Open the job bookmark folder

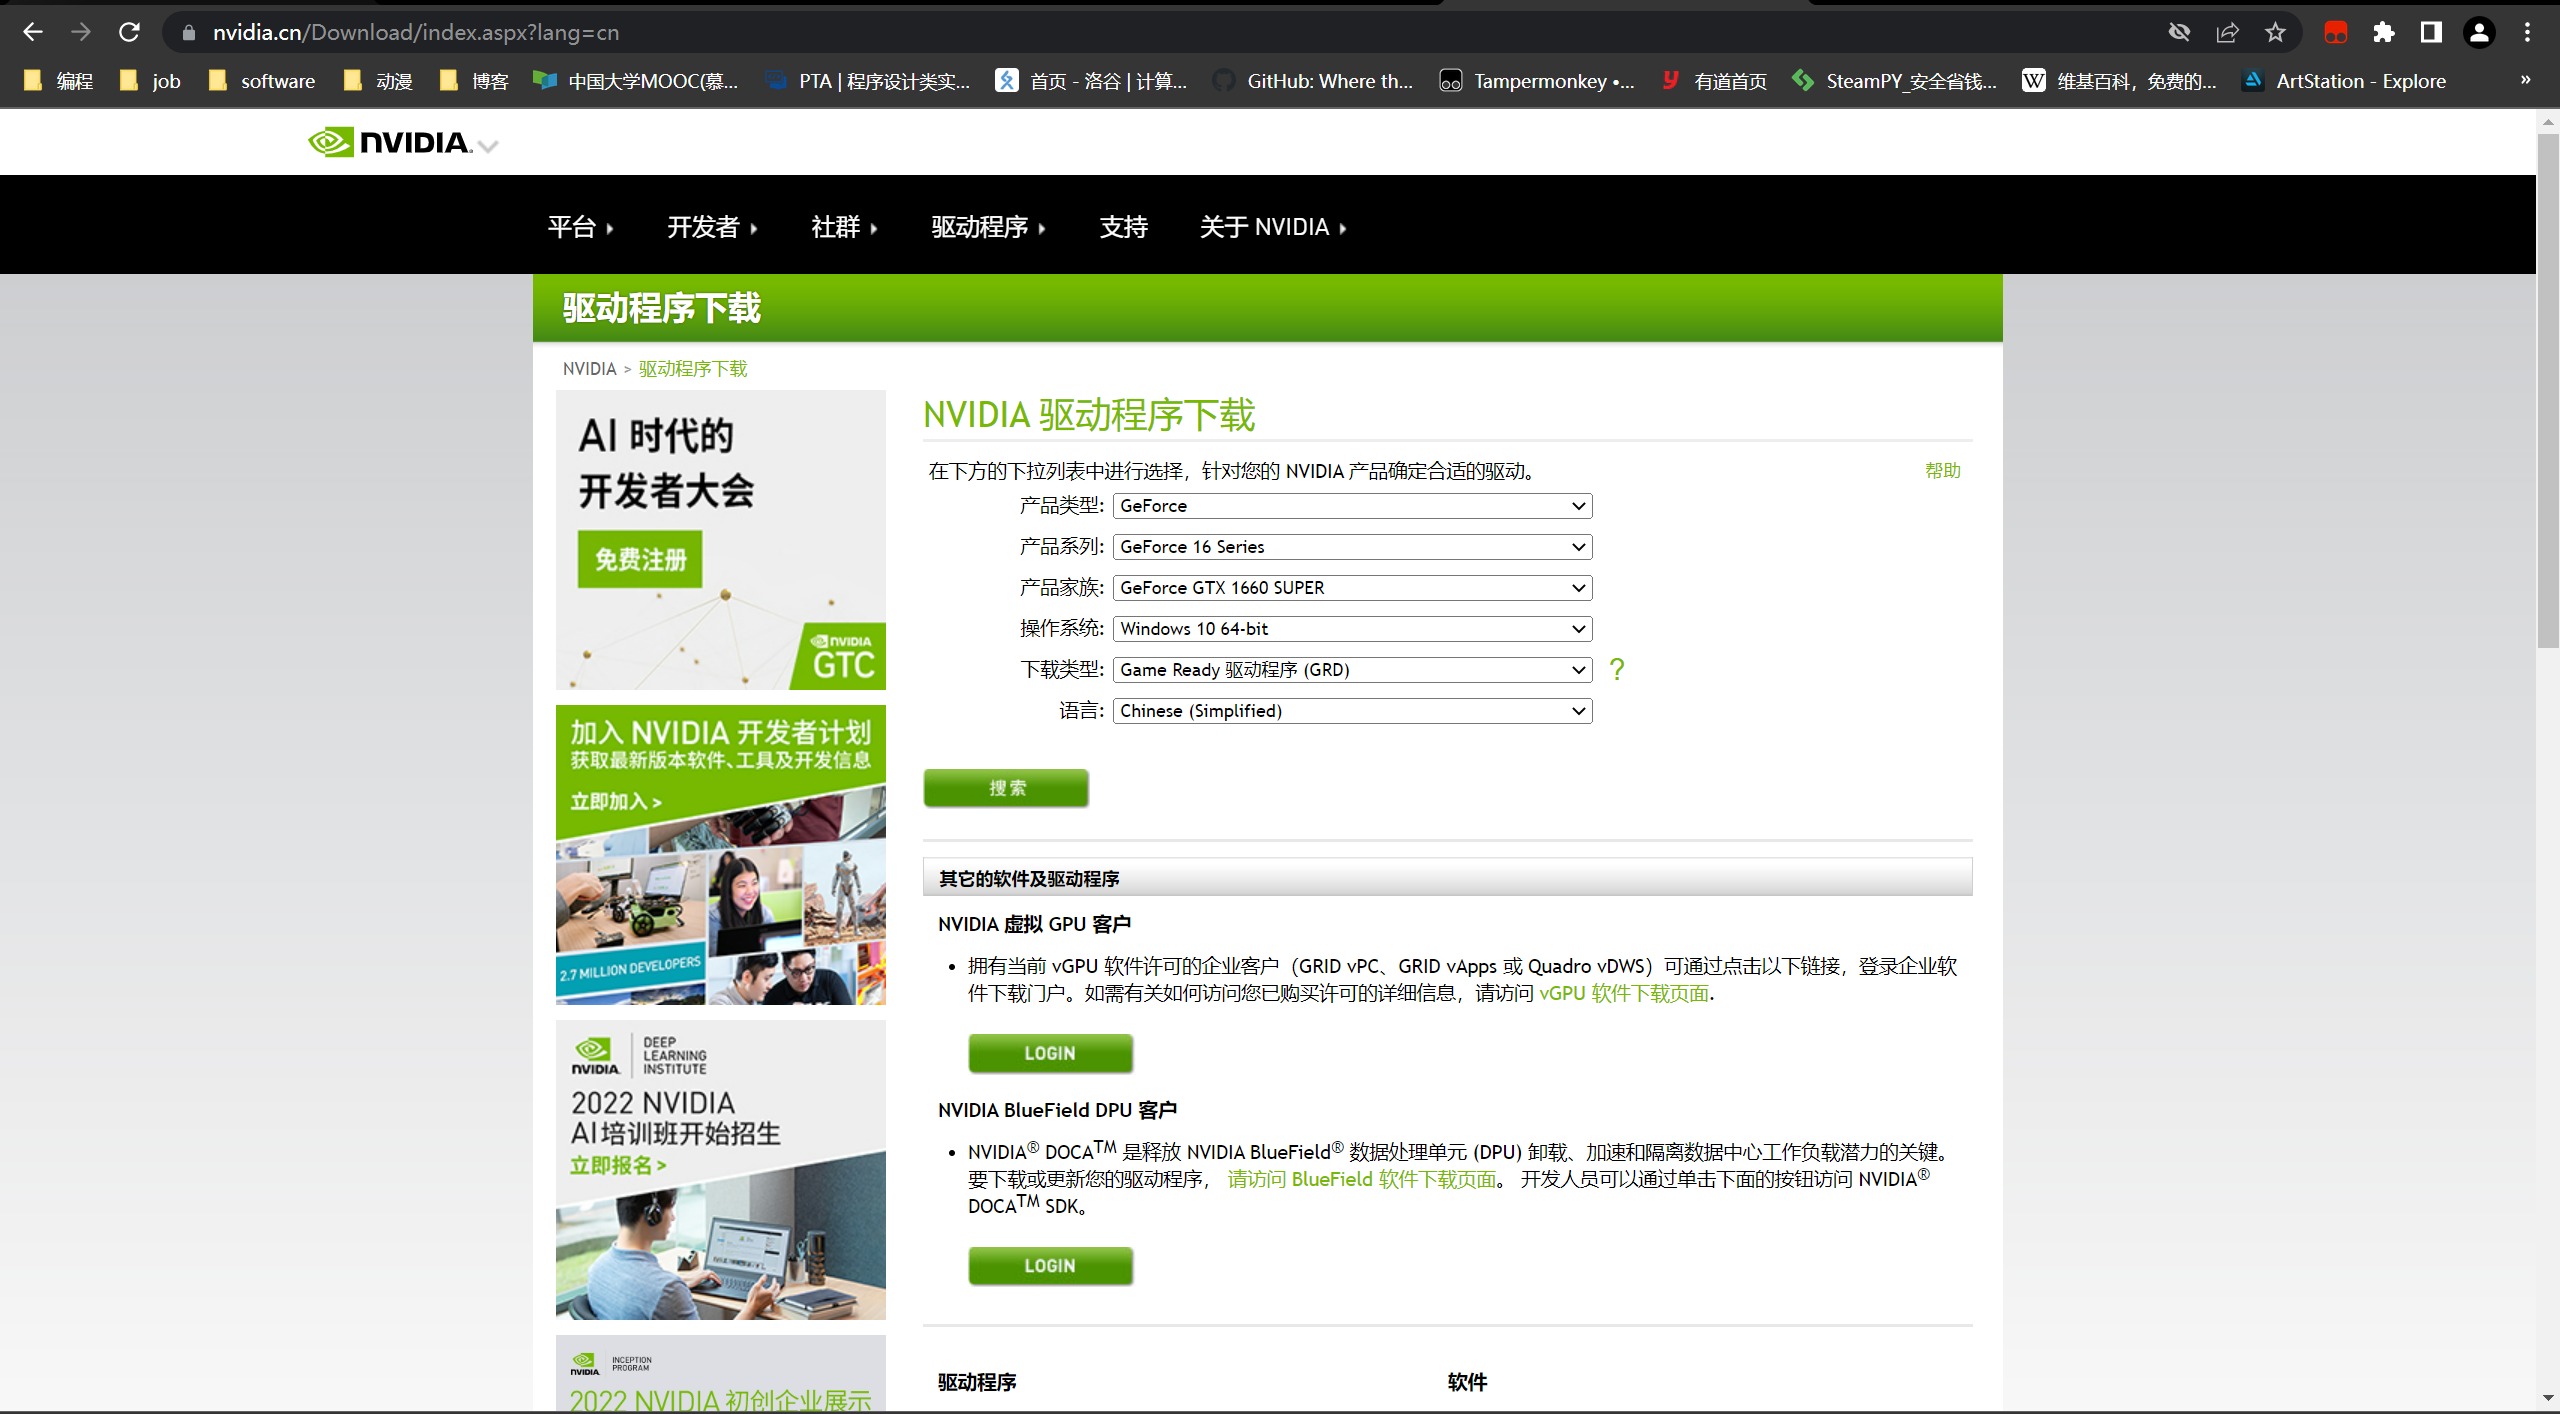150,80
